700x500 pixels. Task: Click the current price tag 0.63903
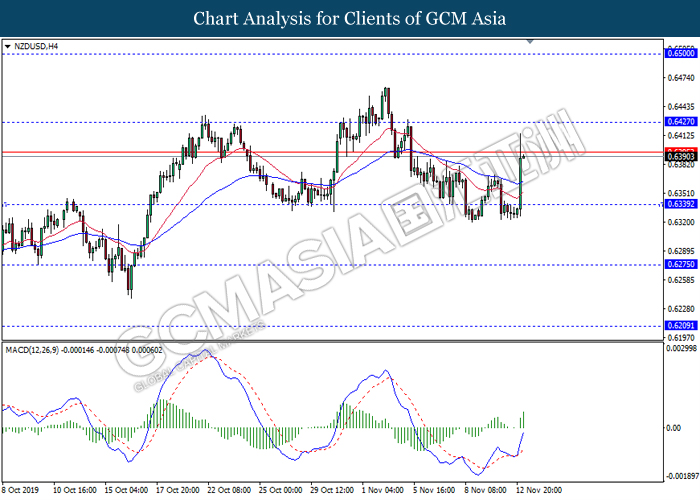pyautogui.click(x=681, y=157)
